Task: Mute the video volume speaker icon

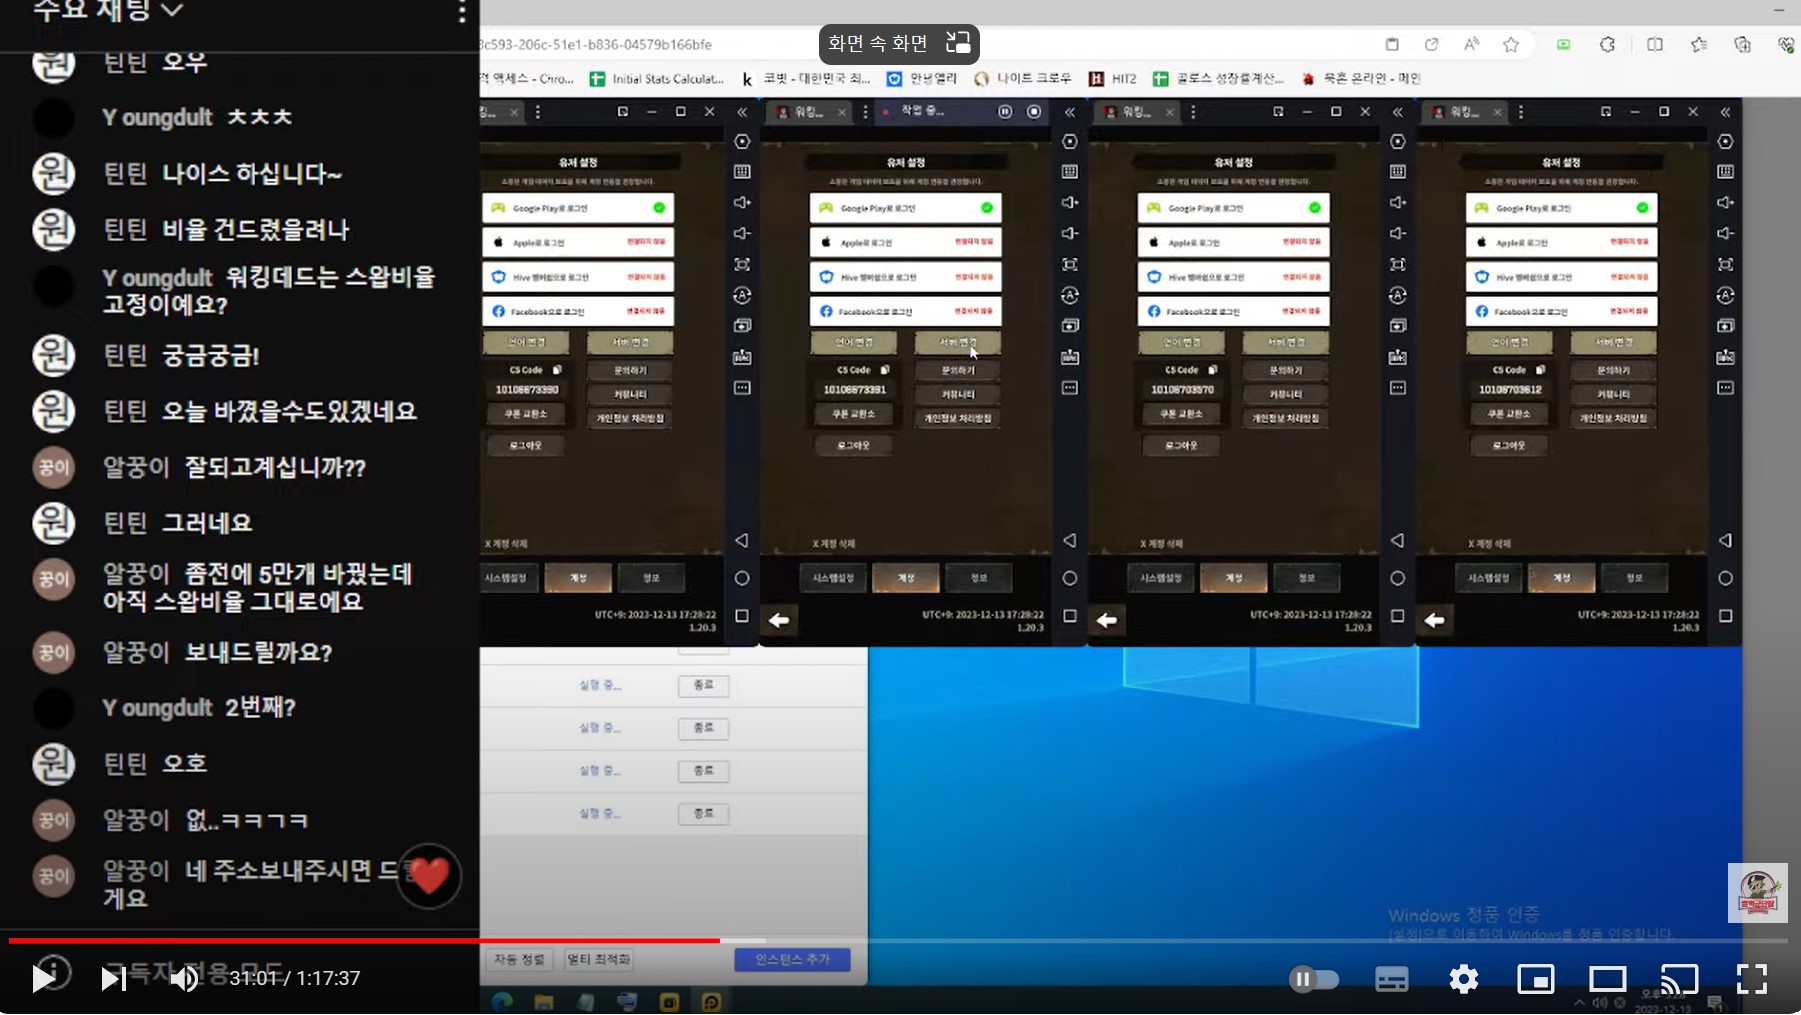Action: (183, 978)
